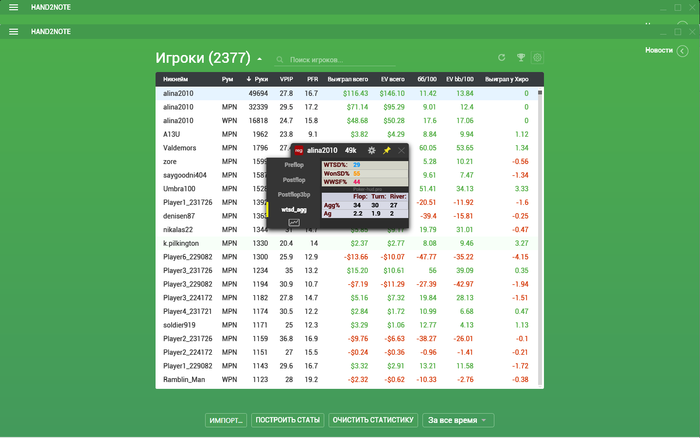Sort by Выиграл у Хиро column header

click(x=507, y=79)
